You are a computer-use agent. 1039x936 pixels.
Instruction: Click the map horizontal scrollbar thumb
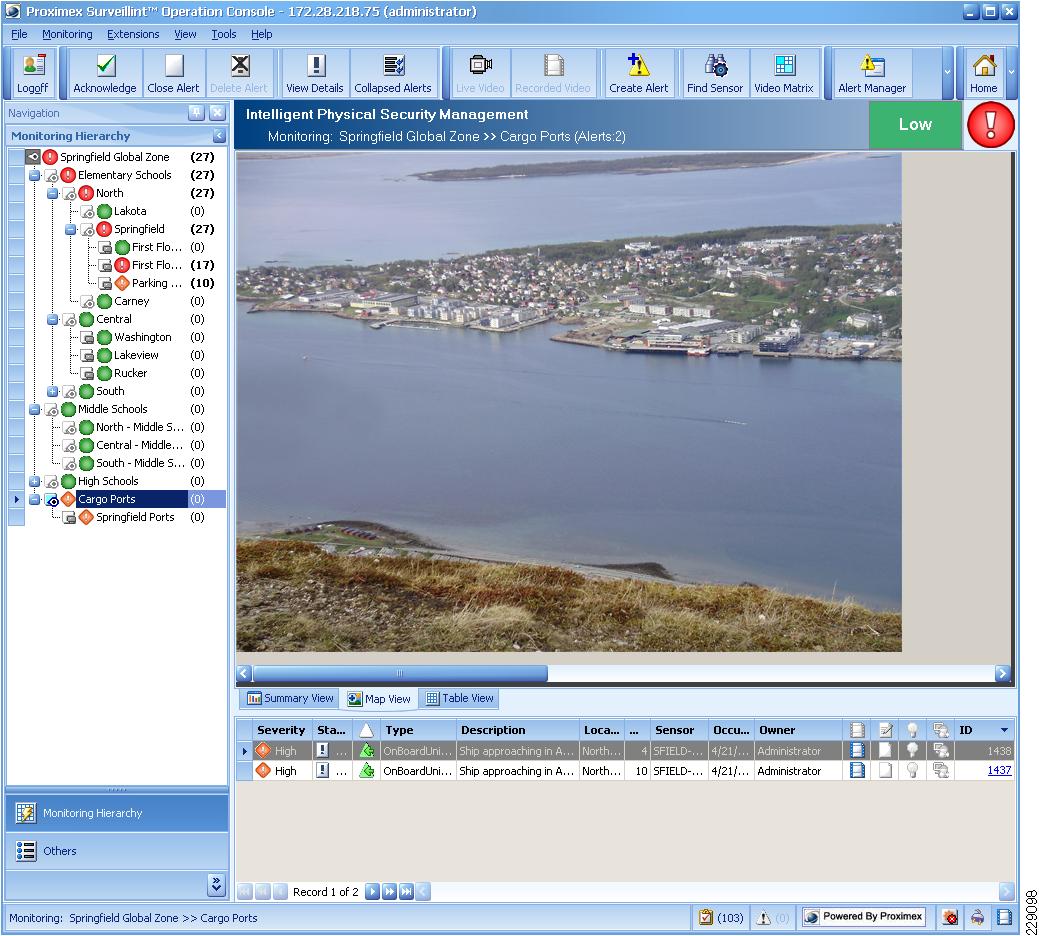click(x=400, y=673)
